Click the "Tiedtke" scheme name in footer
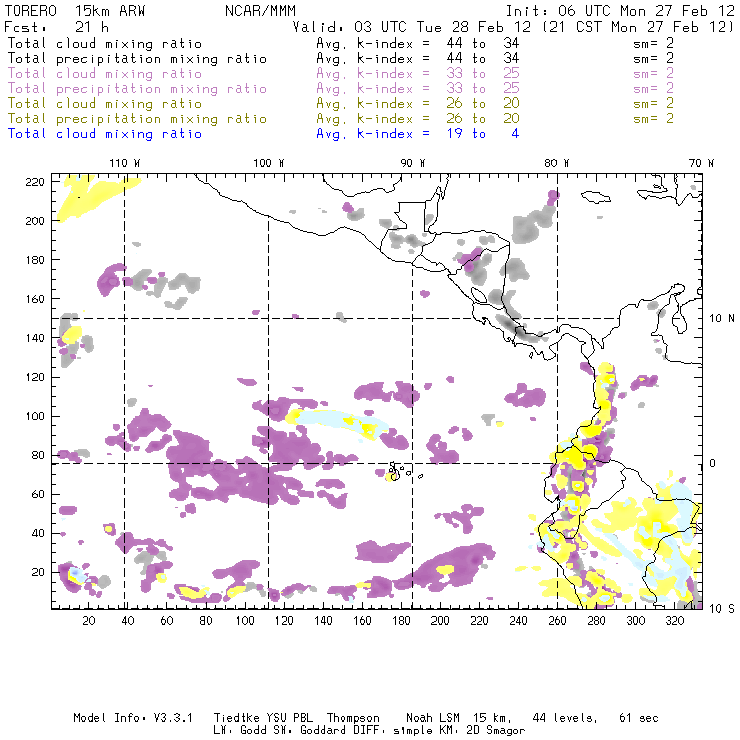Image resolution: width=740 pixels, height=740 pixels. pyautogui.click(x=237, y=718)
